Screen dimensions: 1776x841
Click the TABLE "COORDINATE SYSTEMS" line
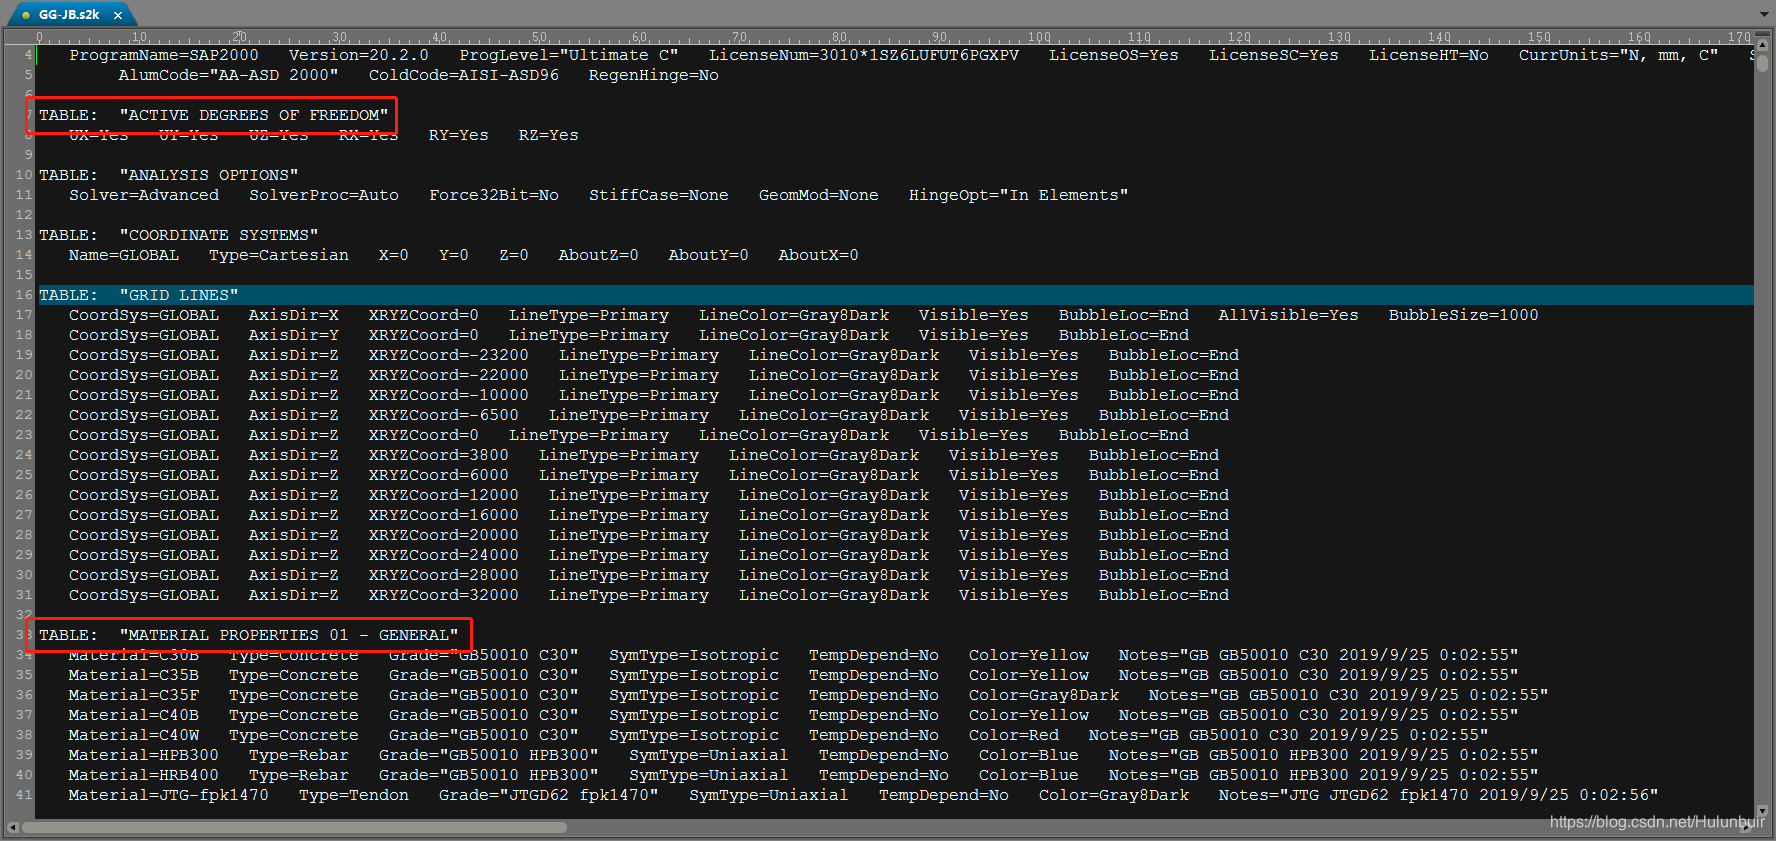pyautogui.click(x=179, y=235)
